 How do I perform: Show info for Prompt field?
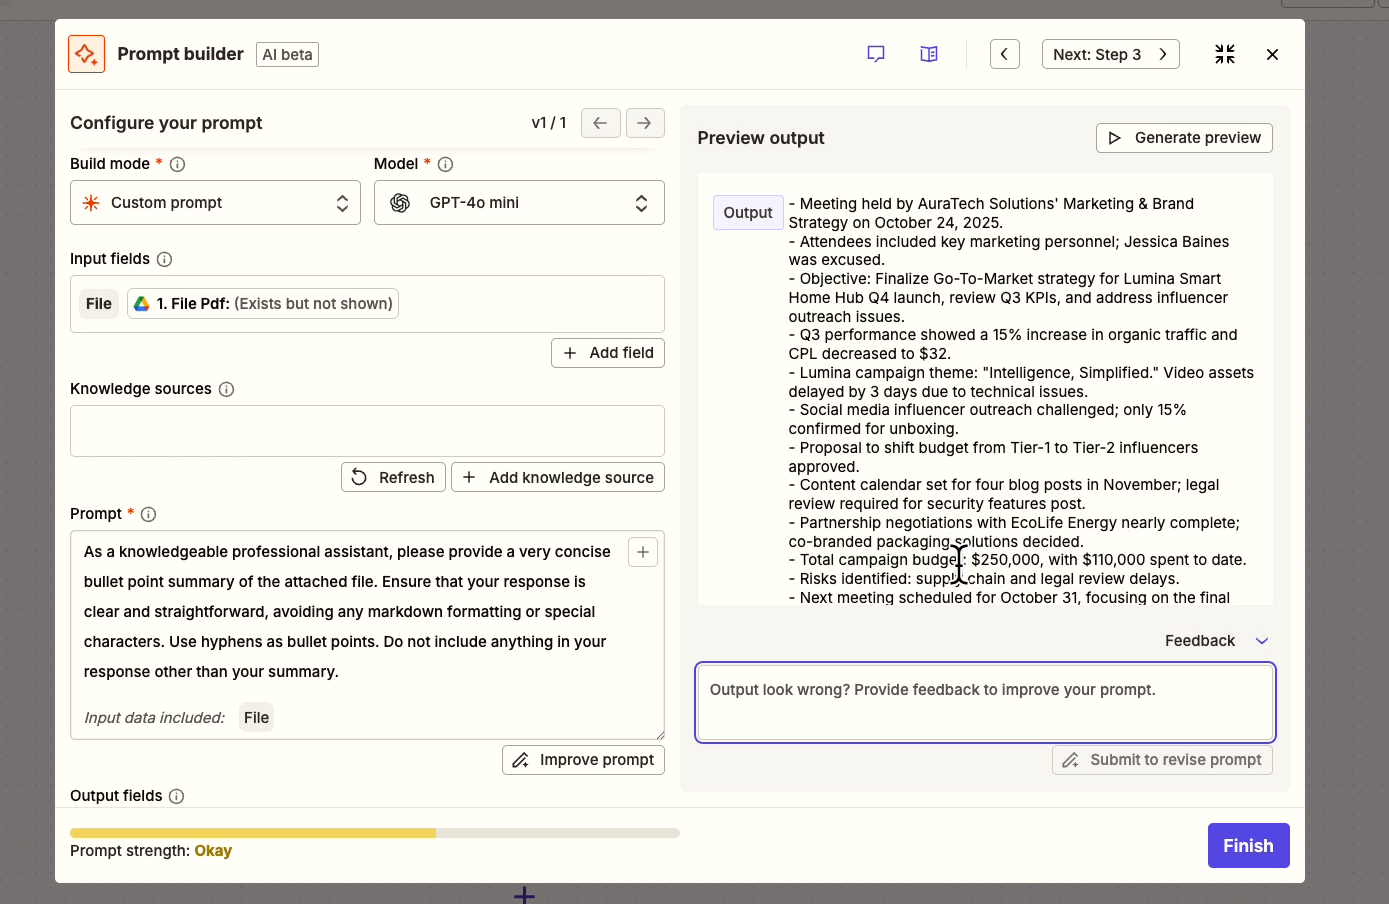pyautogui.click(x=149, y=514)
